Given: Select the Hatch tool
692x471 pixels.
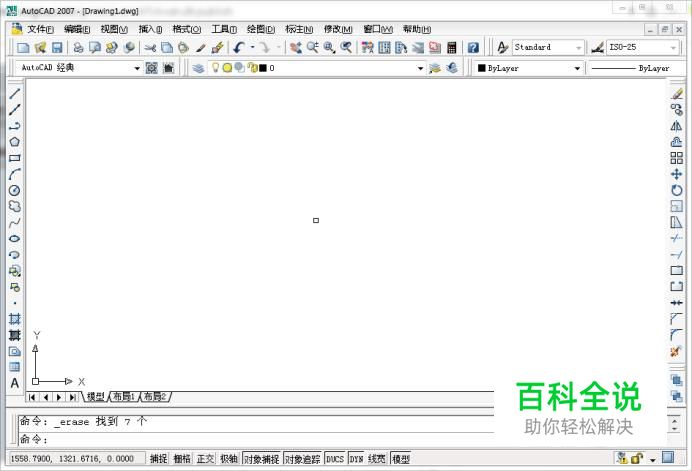Looking at the screenshot, I should [15, 319].
